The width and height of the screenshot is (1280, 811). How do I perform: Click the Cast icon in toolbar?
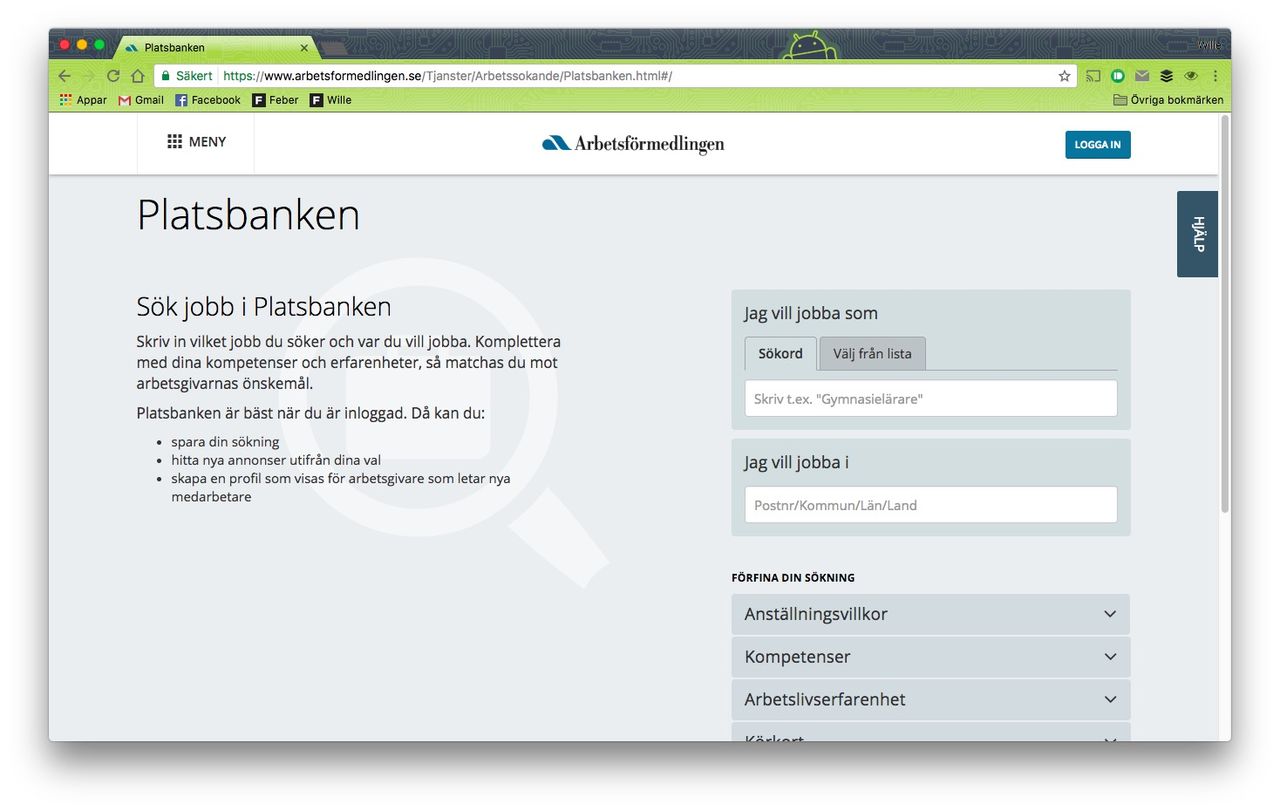[x=1093, y=76]
